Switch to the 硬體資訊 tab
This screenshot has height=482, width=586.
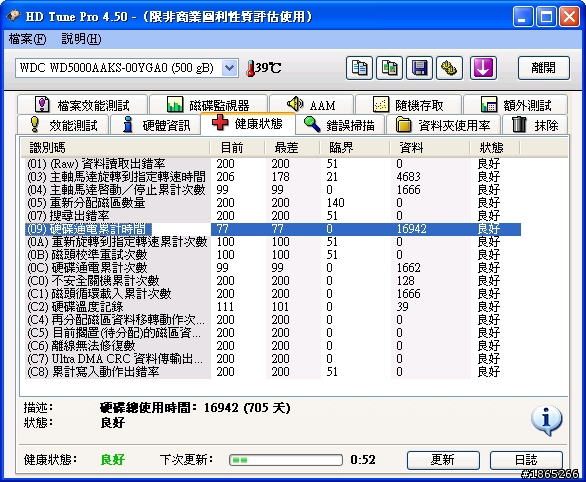click(156, 125)
